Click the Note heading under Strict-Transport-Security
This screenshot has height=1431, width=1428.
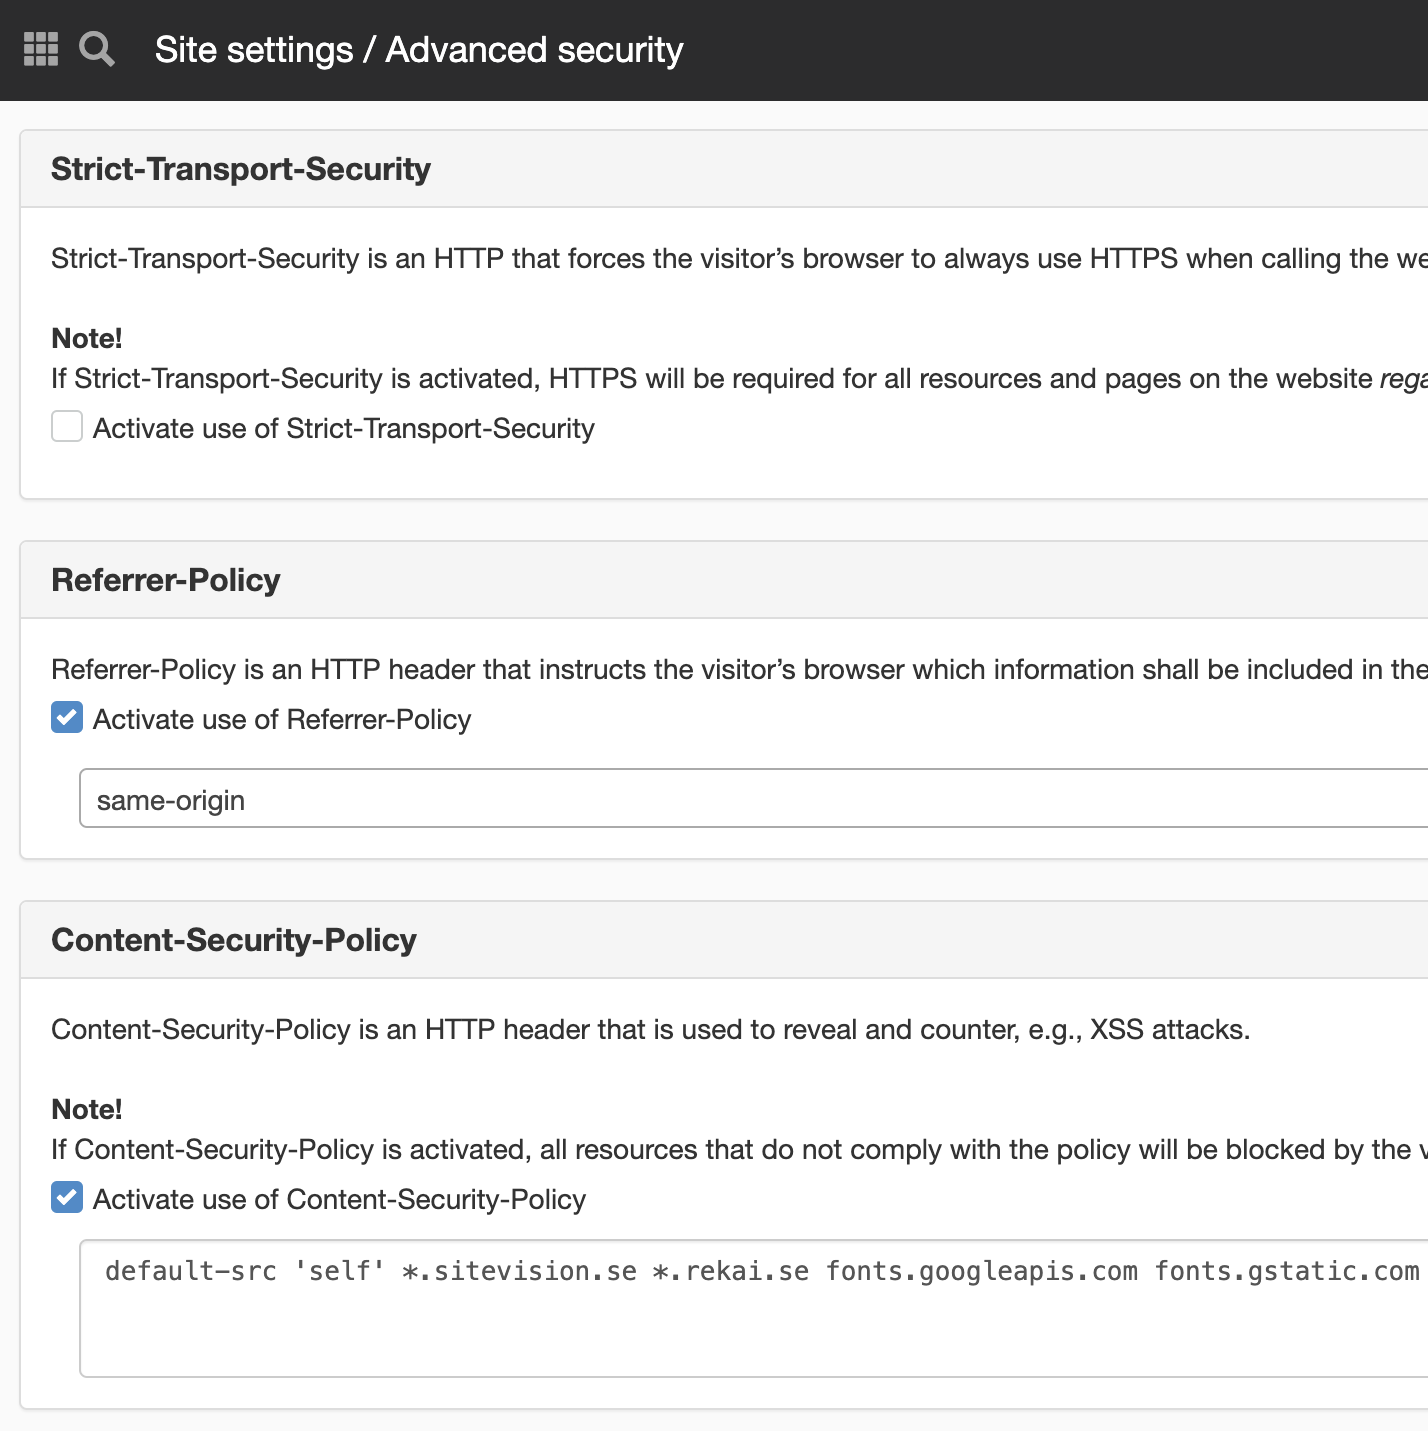[x=87, y=338]
